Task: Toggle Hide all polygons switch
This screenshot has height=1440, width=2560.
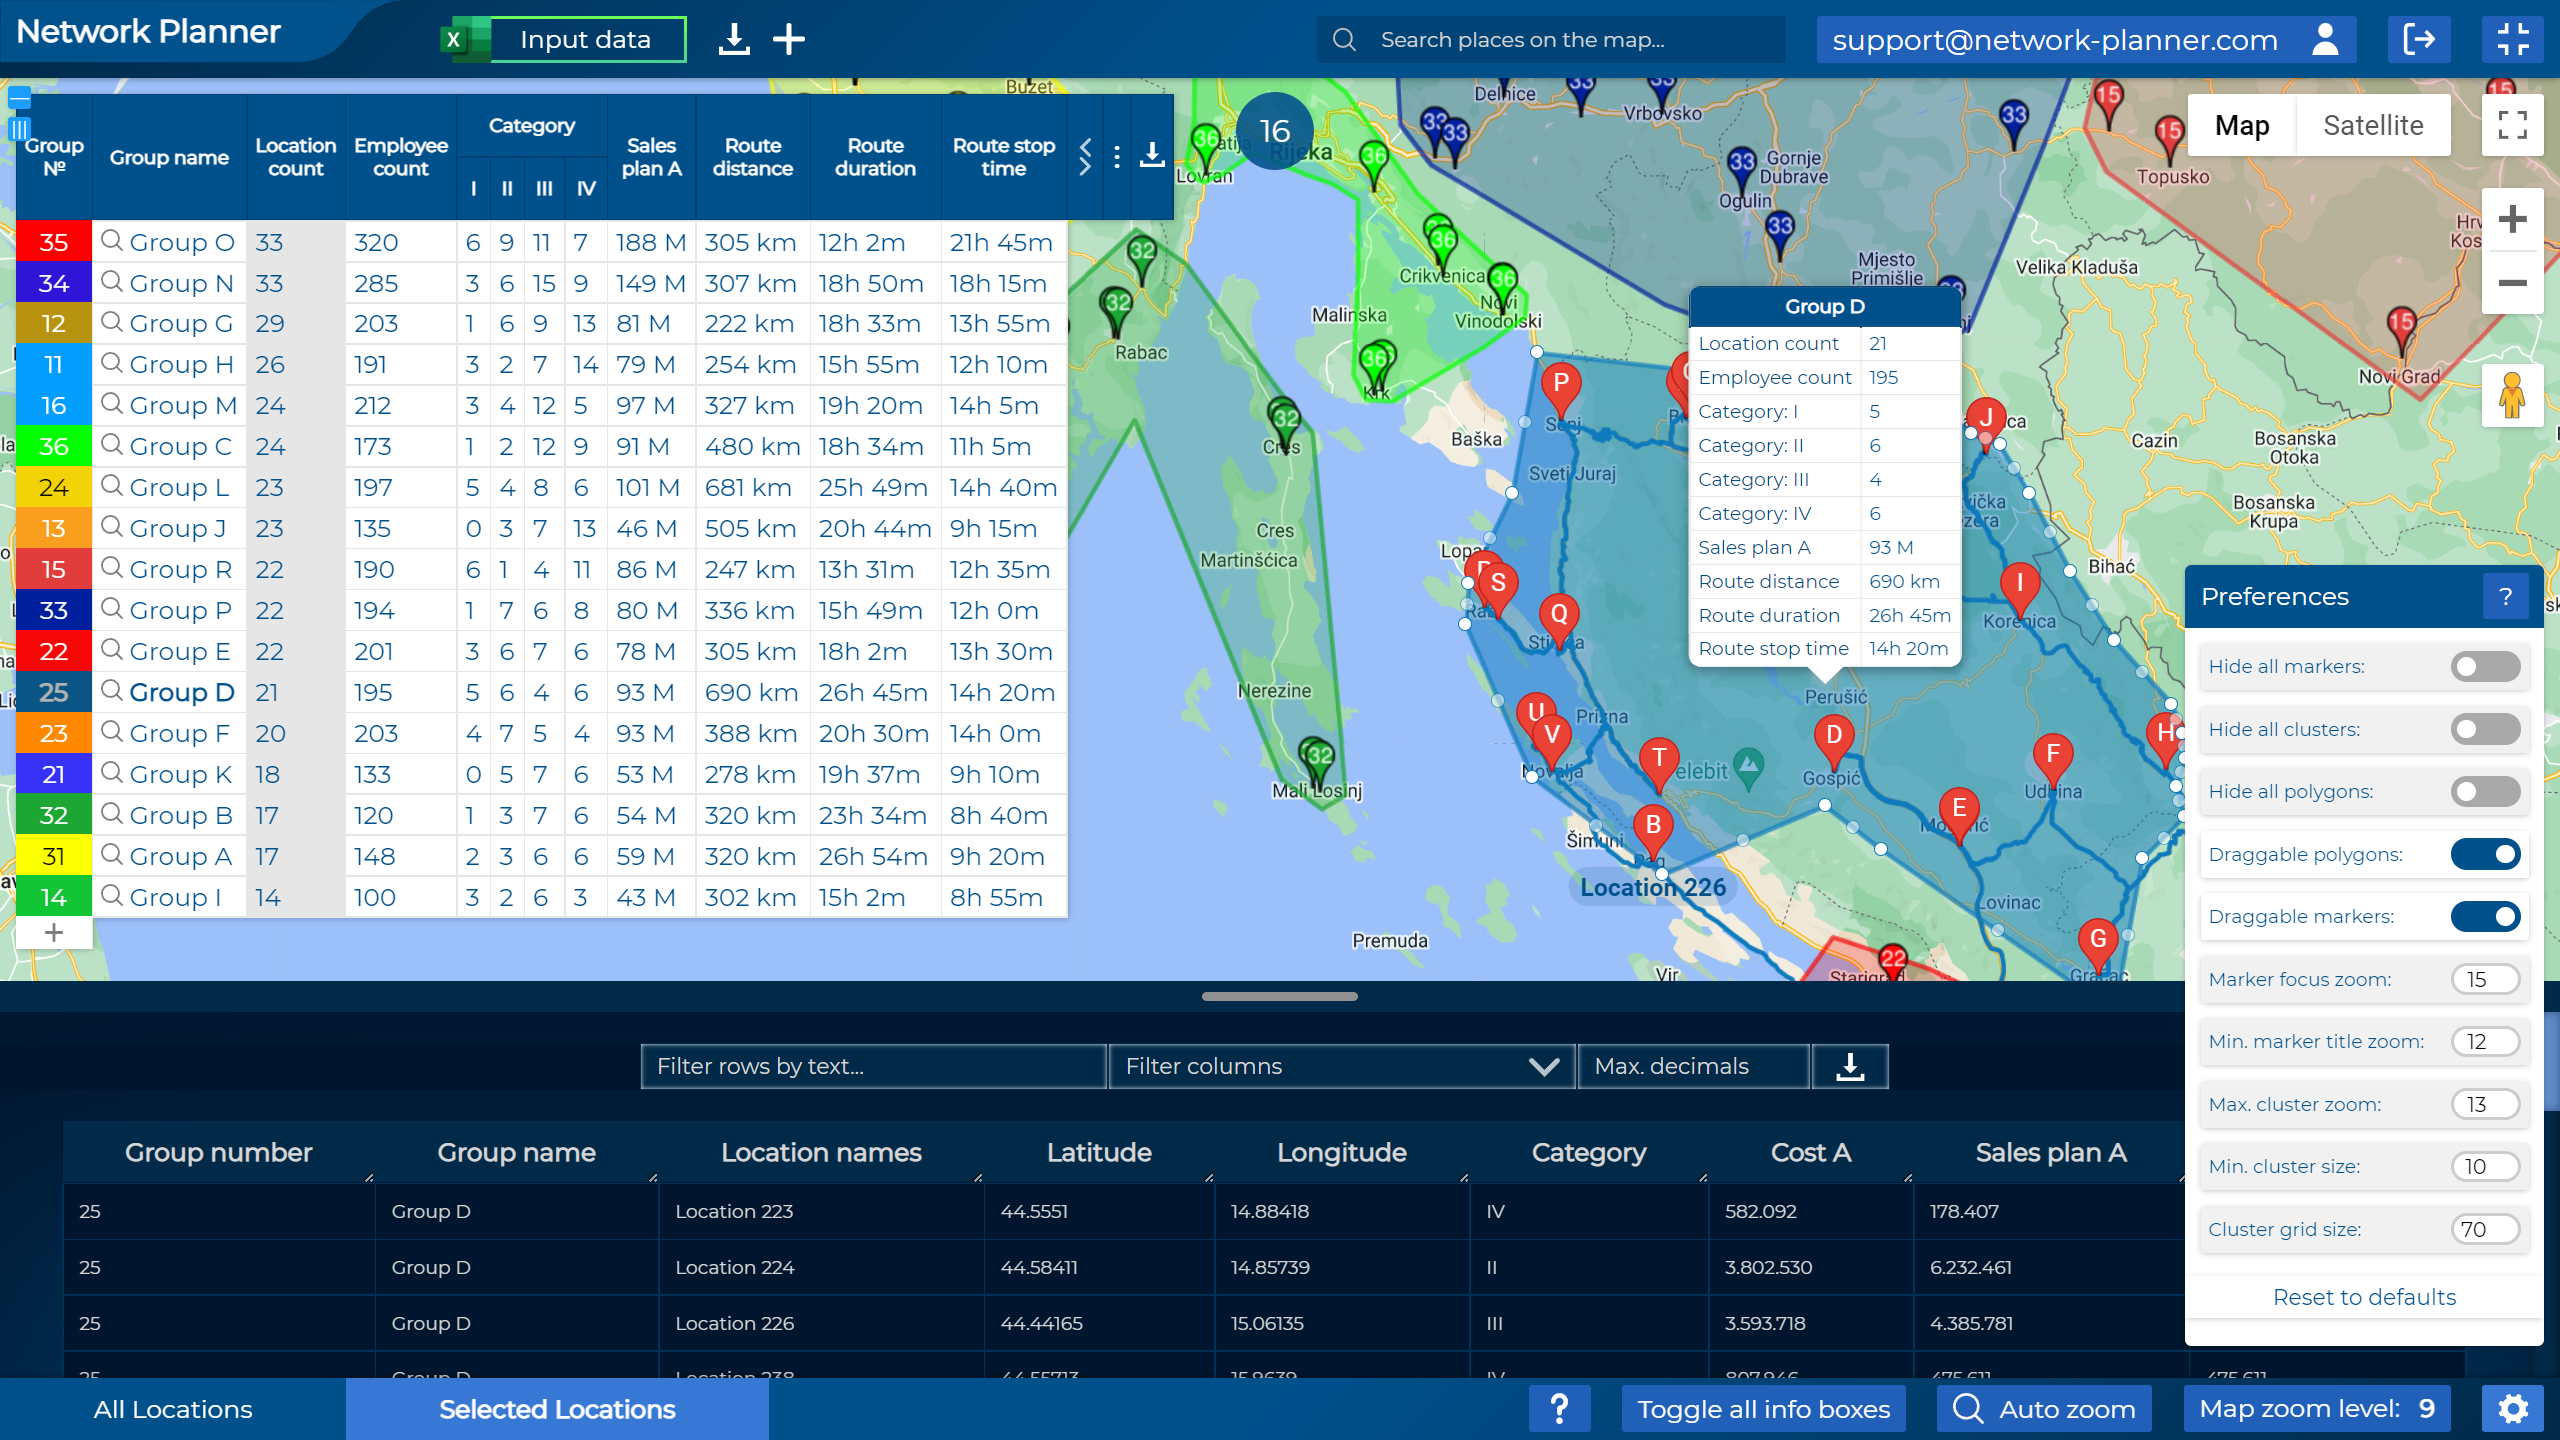Action: pos(2485,792)
